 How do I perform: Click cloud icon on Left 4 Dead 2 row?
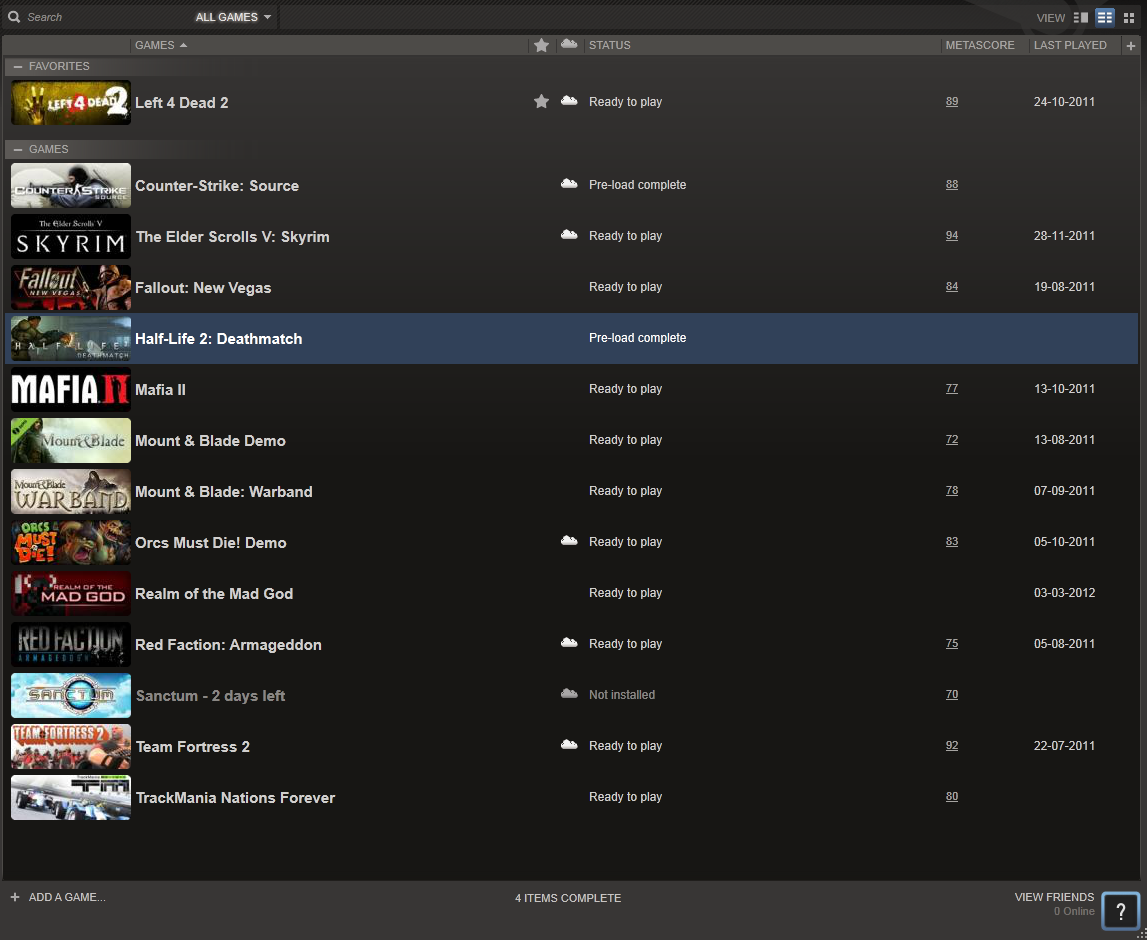click(x=569, y=101)
